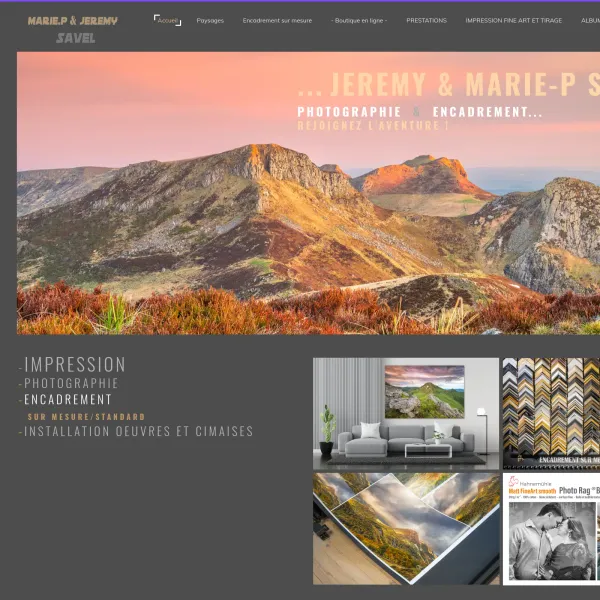
Task: Open the Accueil menu item
Action: [167, 20]
